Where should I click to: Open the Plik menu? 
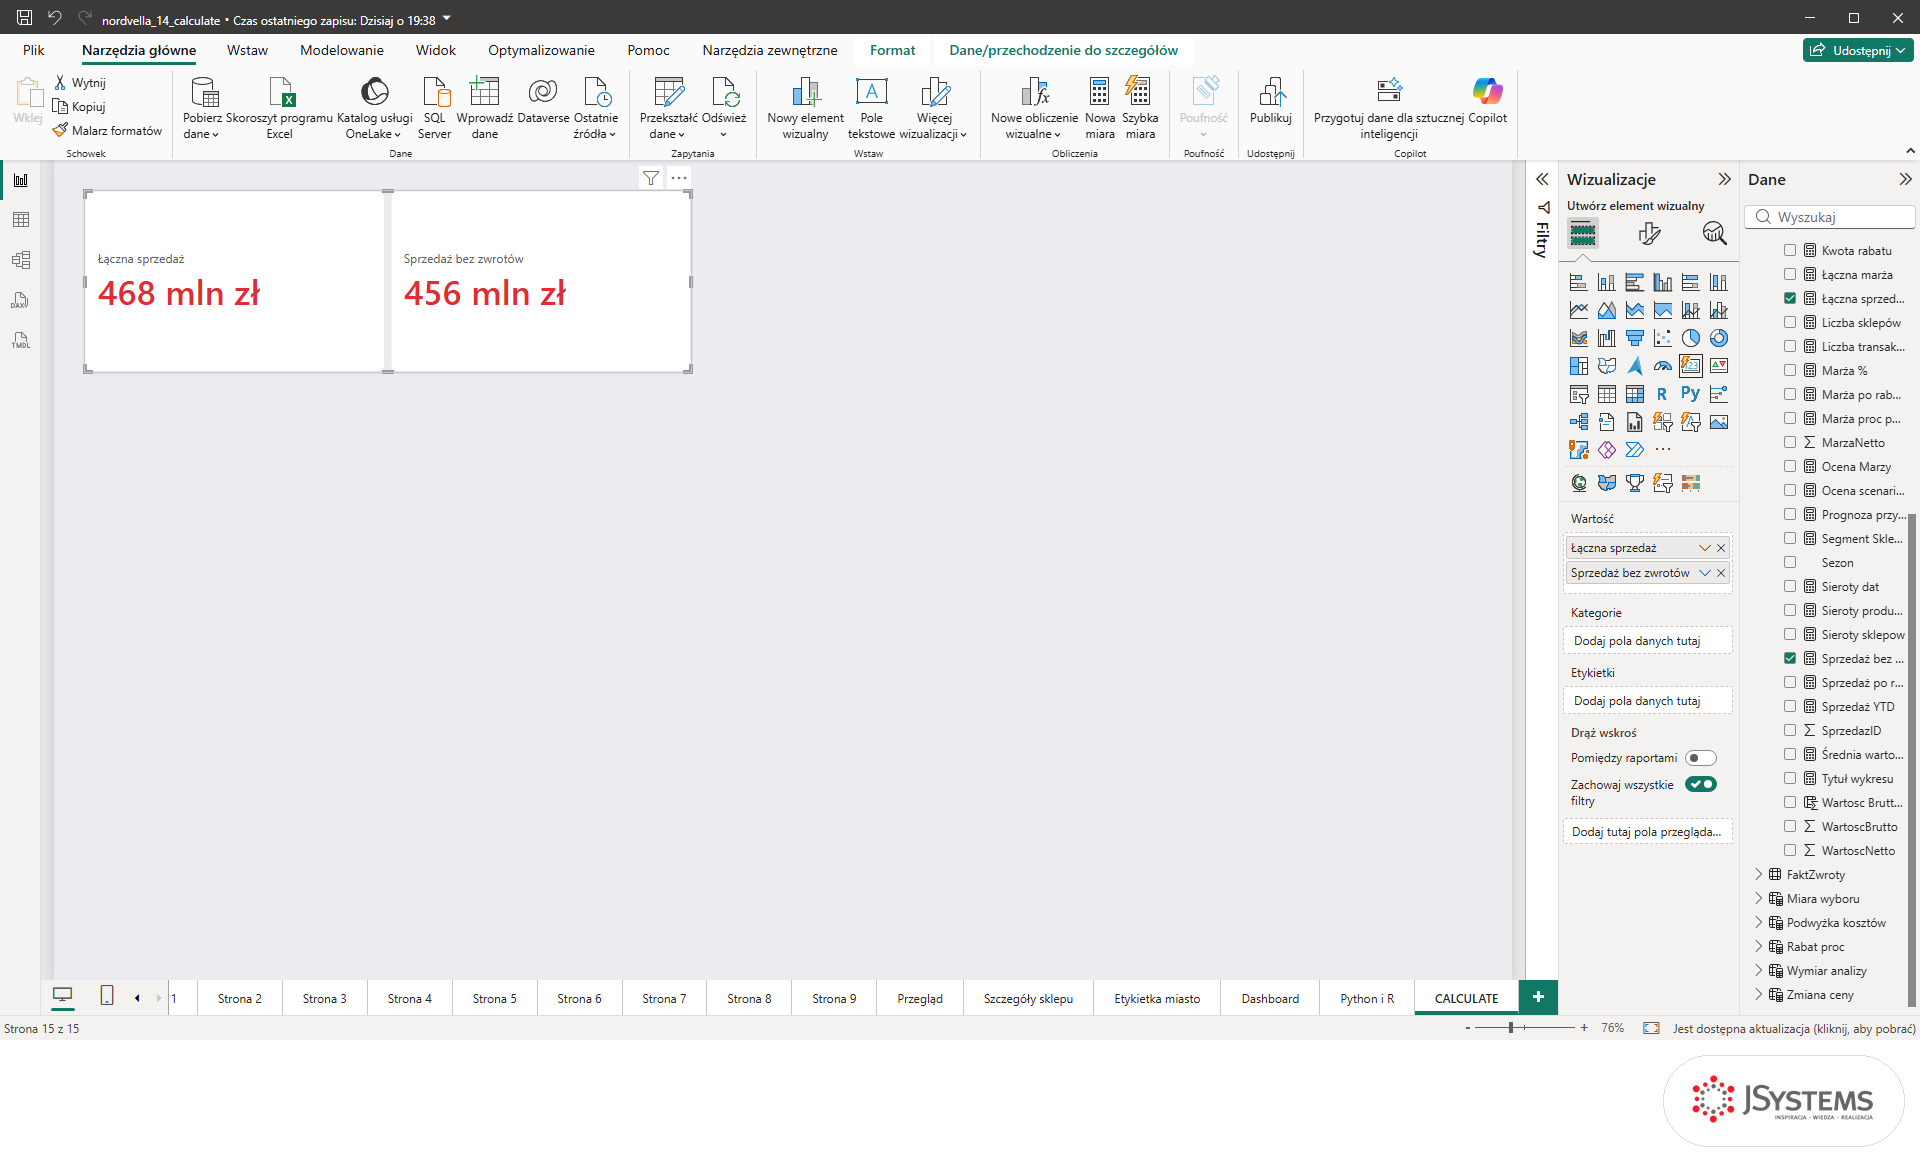click(x=34, y=50)
